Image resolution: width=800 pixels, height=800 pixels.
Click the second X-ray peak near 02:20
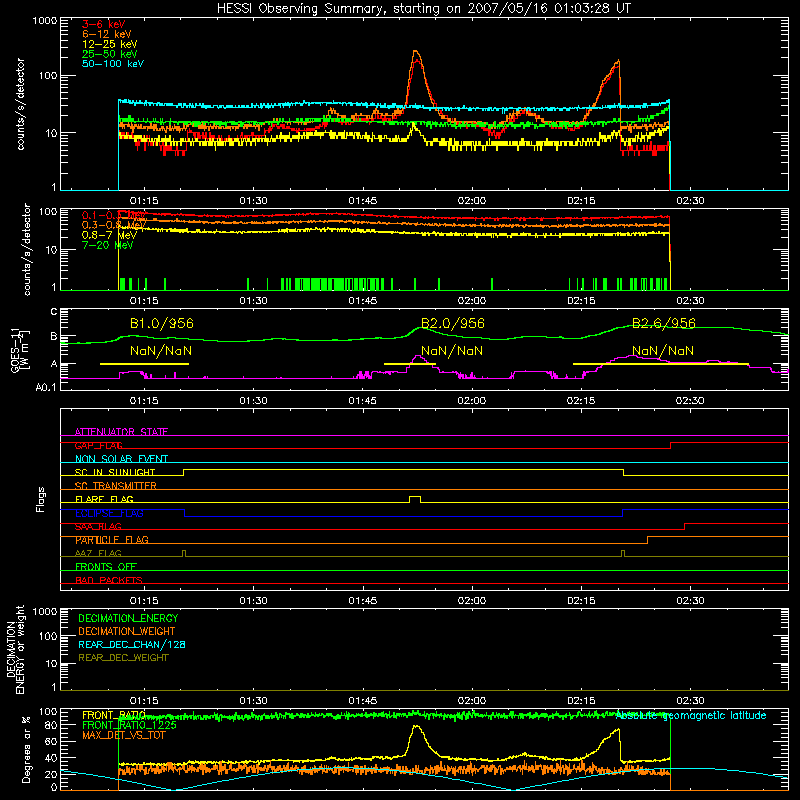618,63
